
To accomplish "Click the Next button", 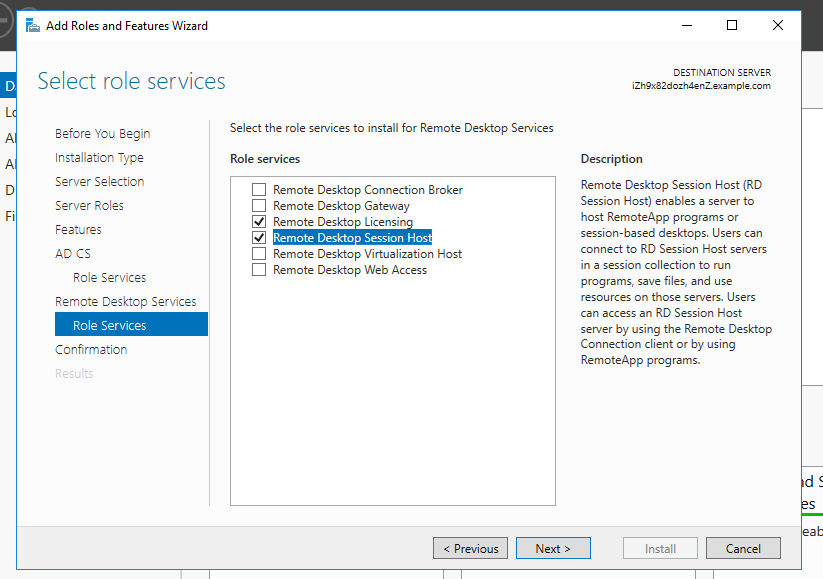I will (553, 549).
